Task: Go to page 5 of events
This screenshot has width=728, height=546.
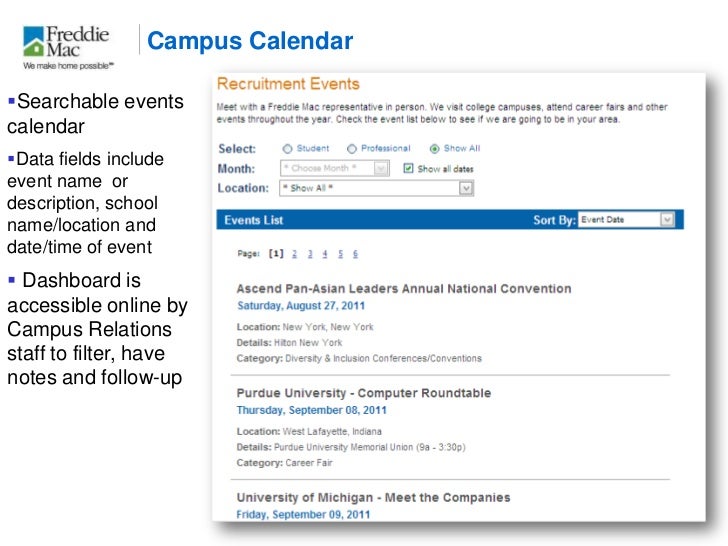Action: [x=340, y=254]
